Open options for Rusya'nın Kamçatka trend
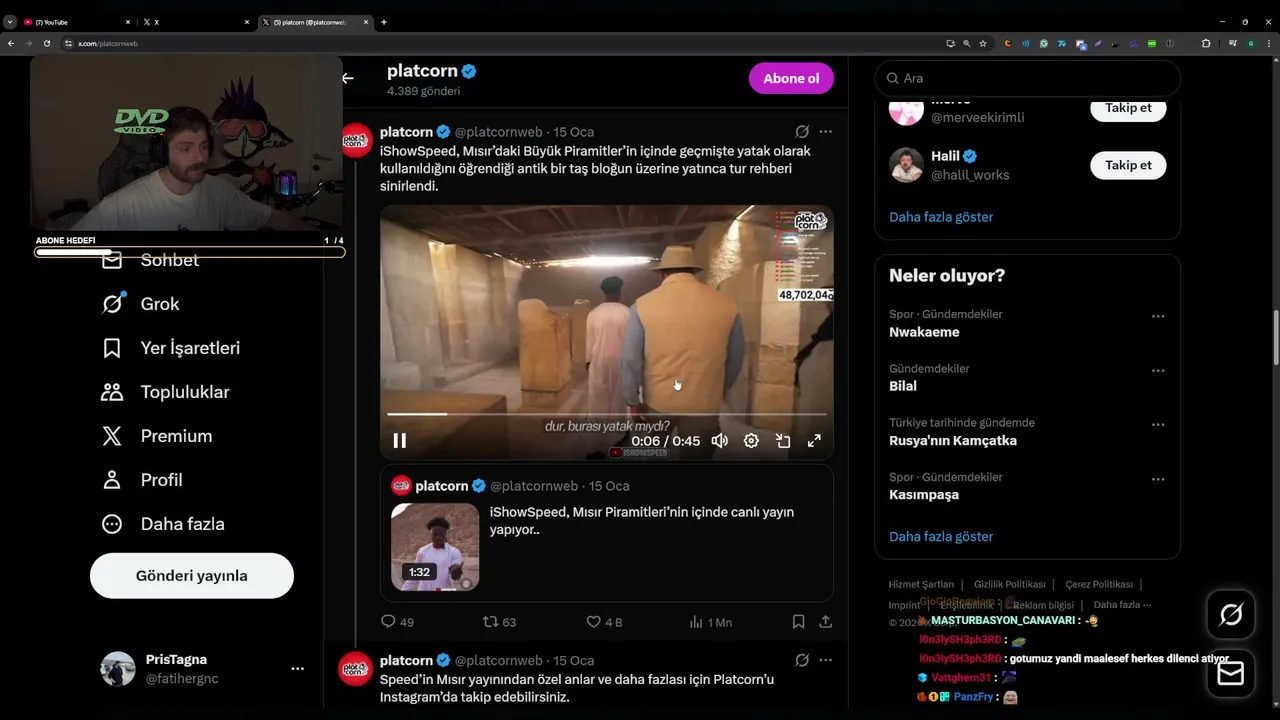The image size is (1280, 720). 1158,424
